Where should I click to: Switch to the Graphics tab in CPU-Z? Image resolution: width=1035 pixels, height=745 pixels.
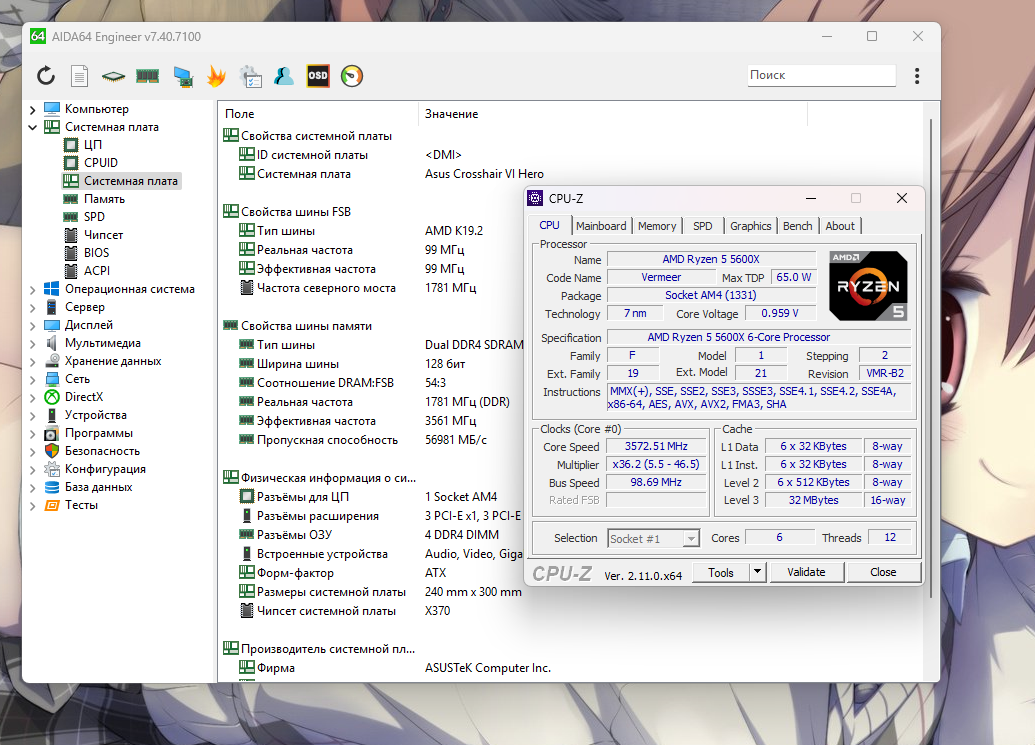751,226
